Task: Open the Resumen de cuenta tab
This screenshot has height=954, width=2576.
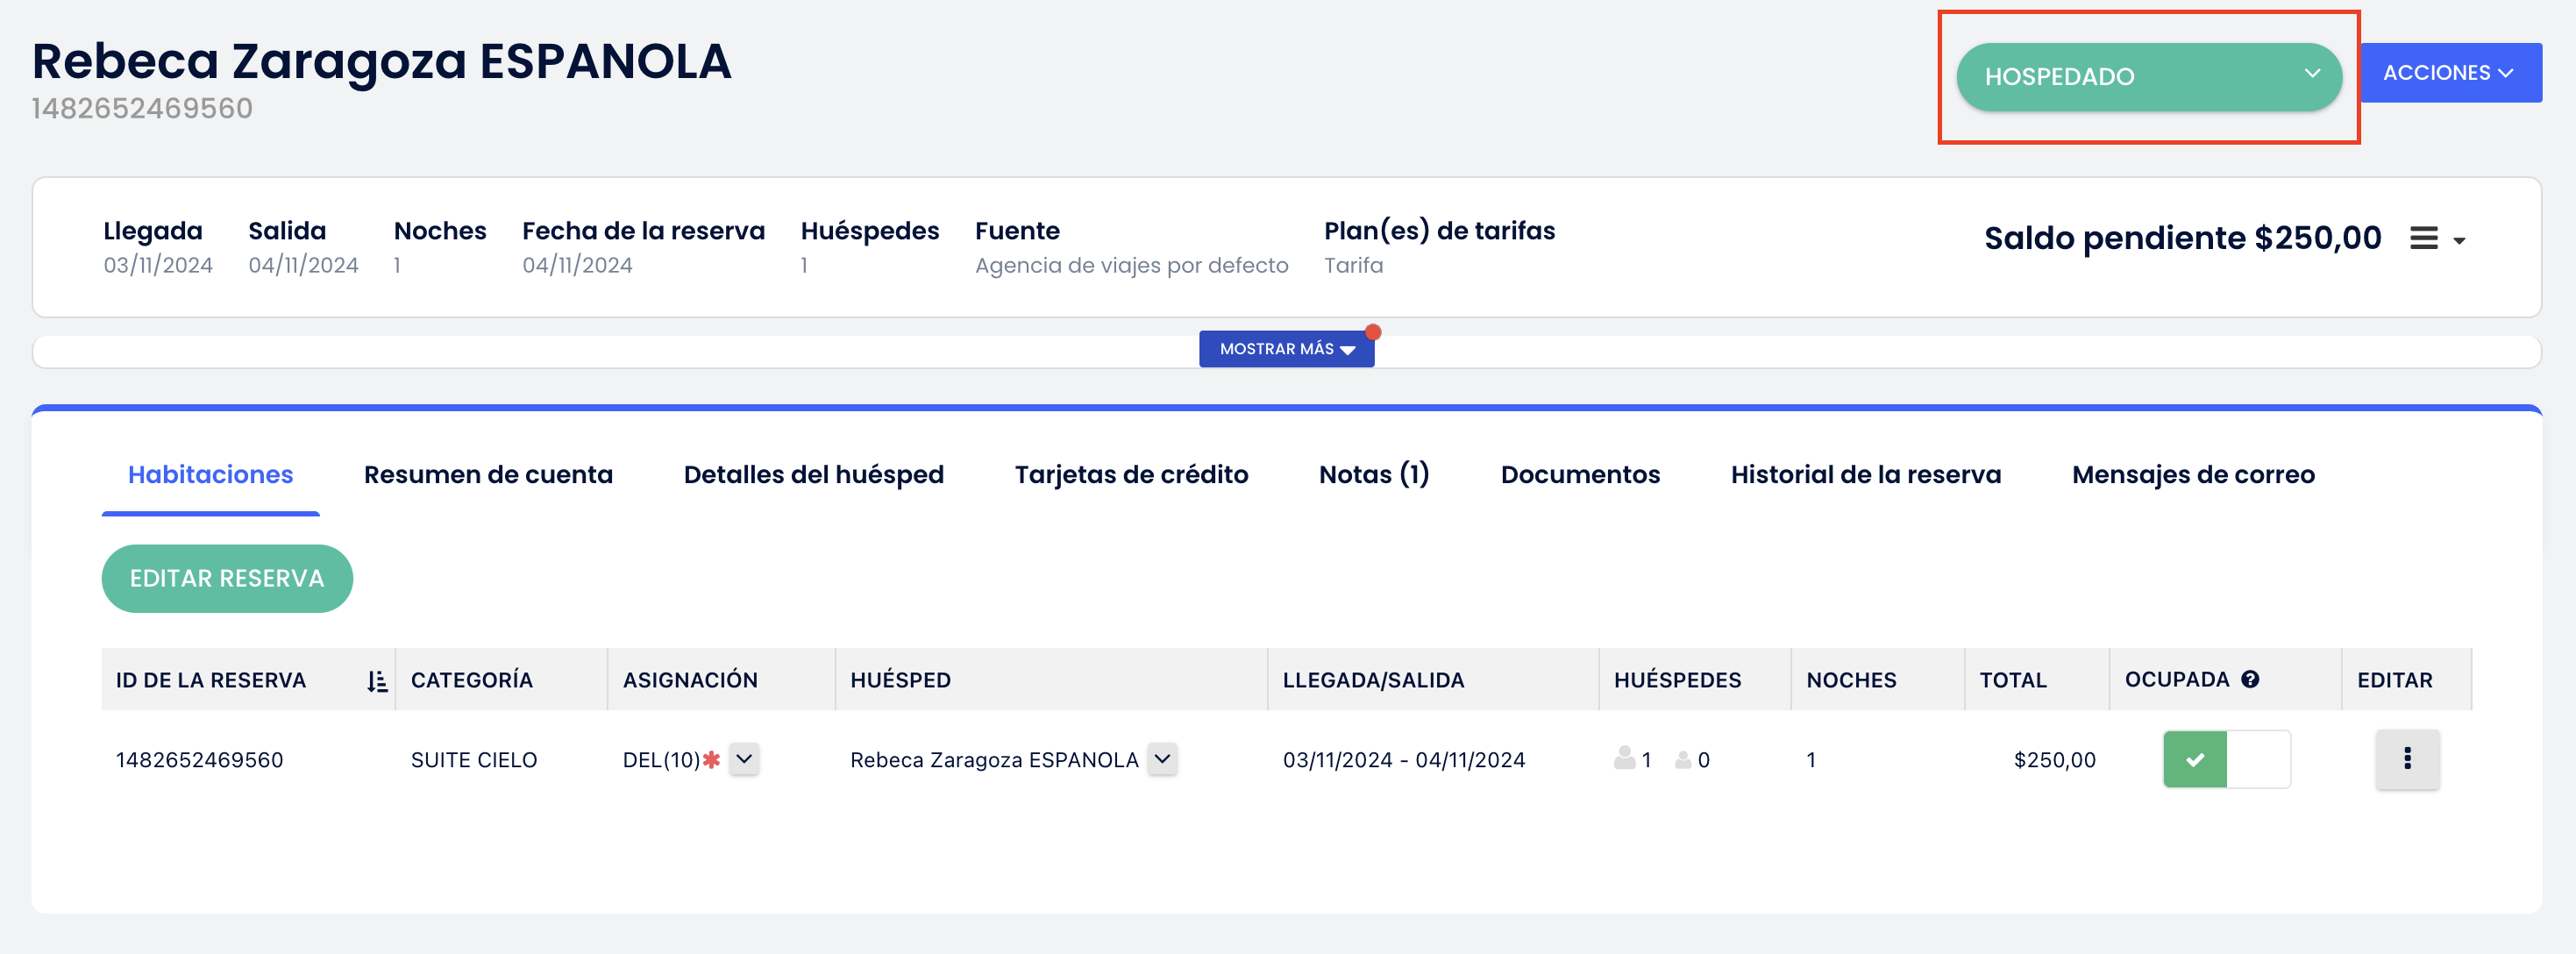Action: 488,474
